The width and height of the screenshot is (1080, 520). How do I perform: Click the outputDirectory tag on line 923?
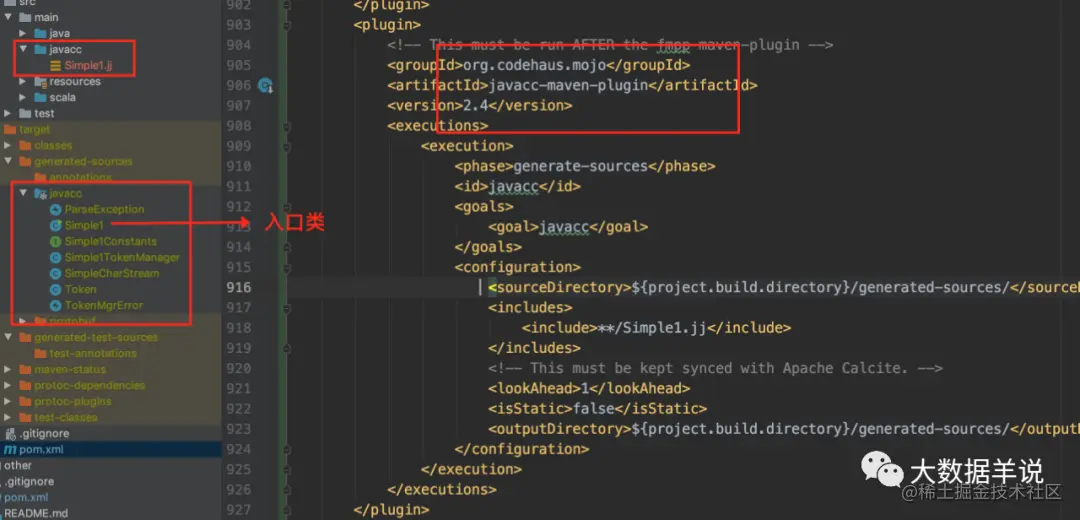(560, 428)
